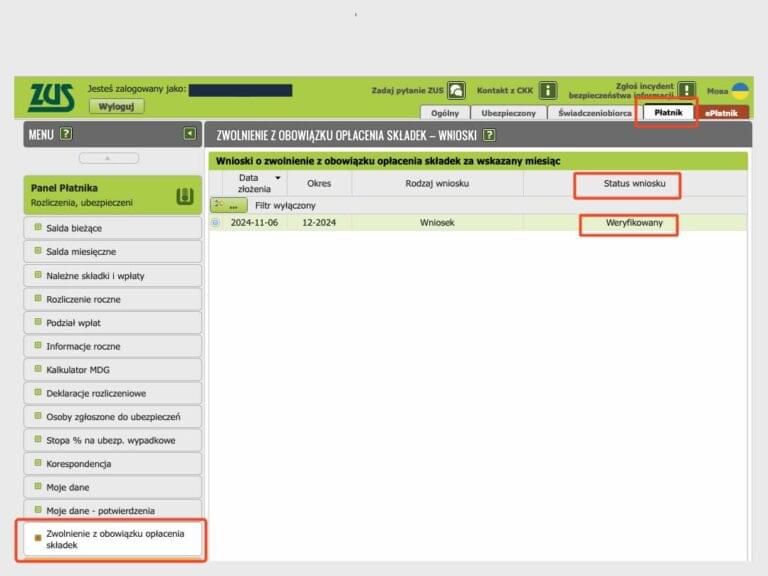Switch to the Świadczeniobiorca tab
The width and height of the screenshot is (768, 576).
(595, 113)
